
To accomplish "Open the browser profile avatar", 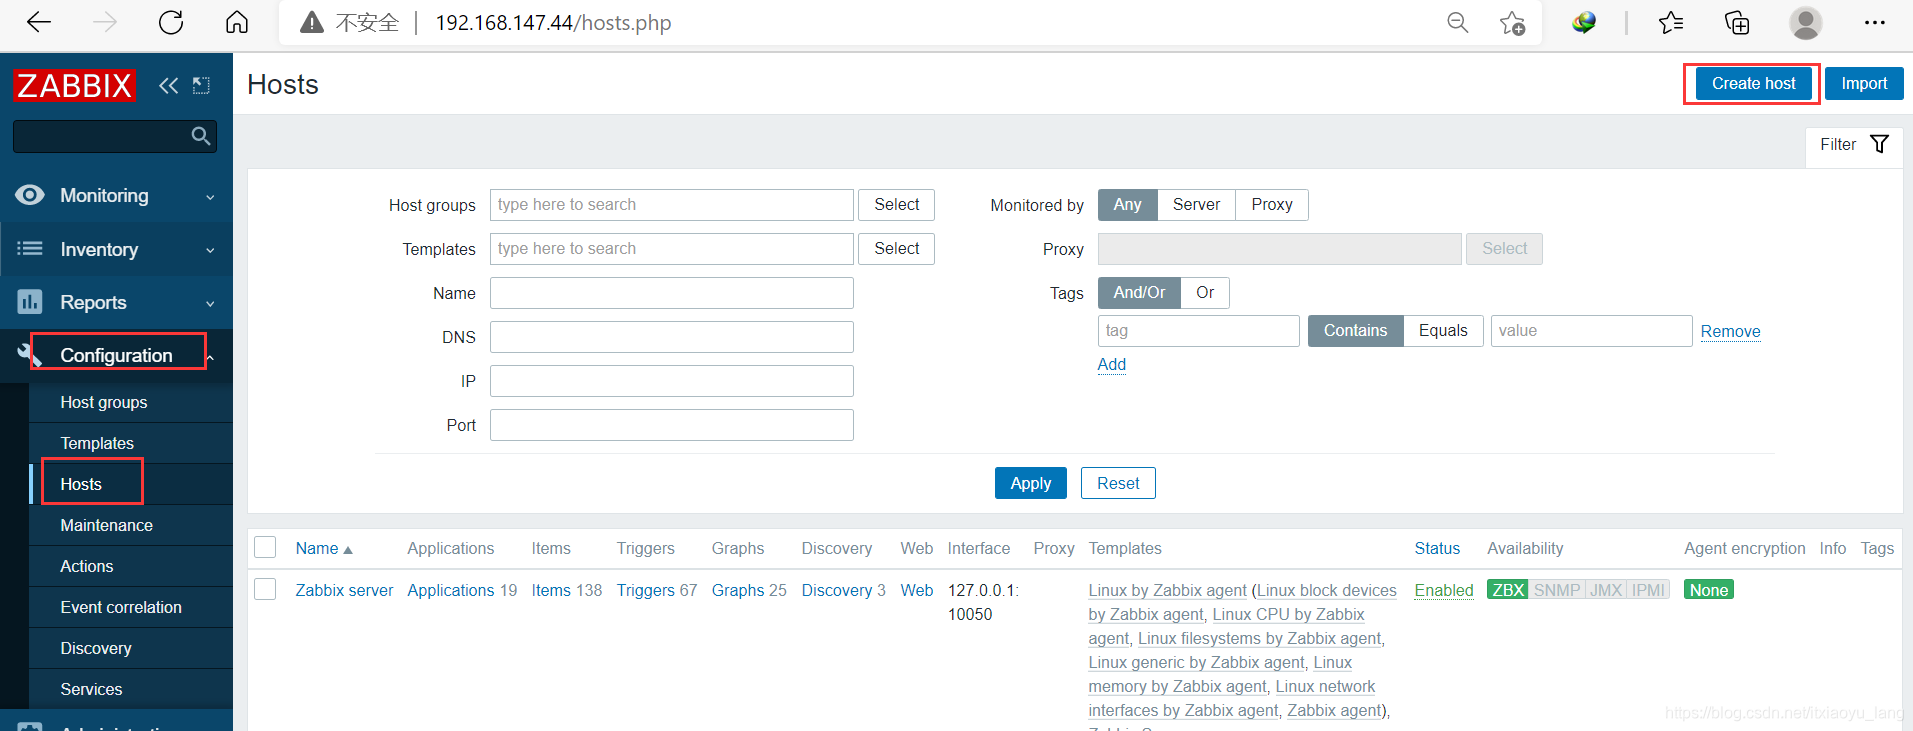I will [1806, 22].
